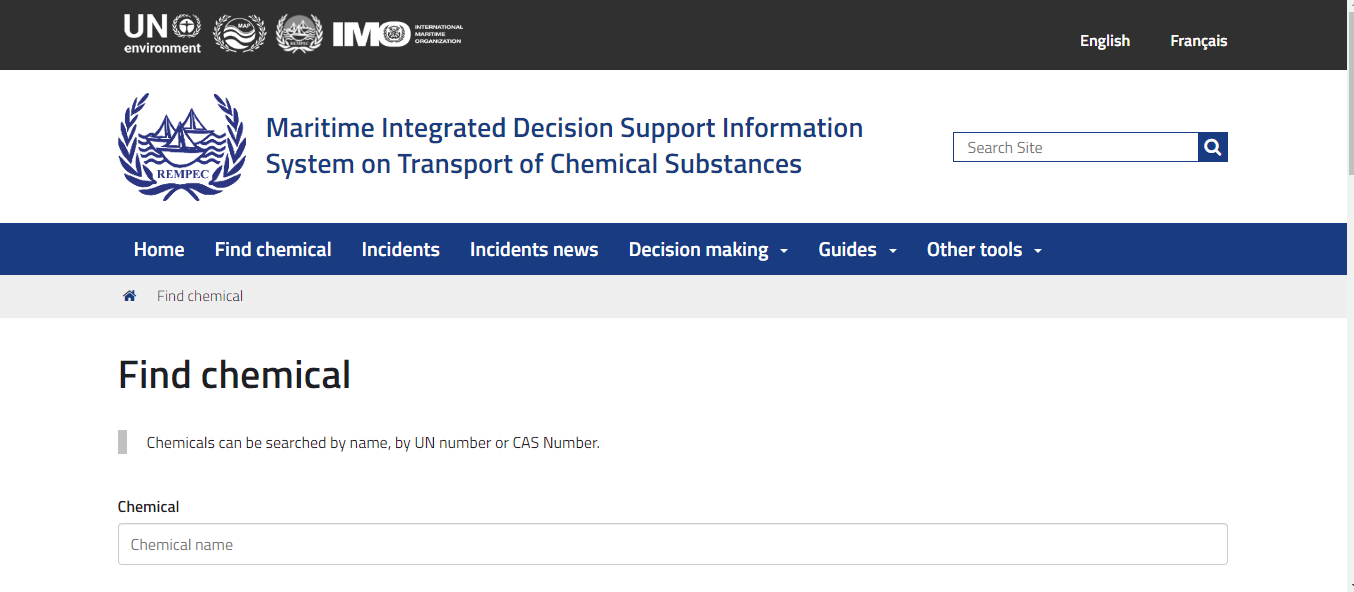Click the small REMPEC logo in top bar
Image resolution: width=1354 pixels, height=592 pixels.
point(299,34)
